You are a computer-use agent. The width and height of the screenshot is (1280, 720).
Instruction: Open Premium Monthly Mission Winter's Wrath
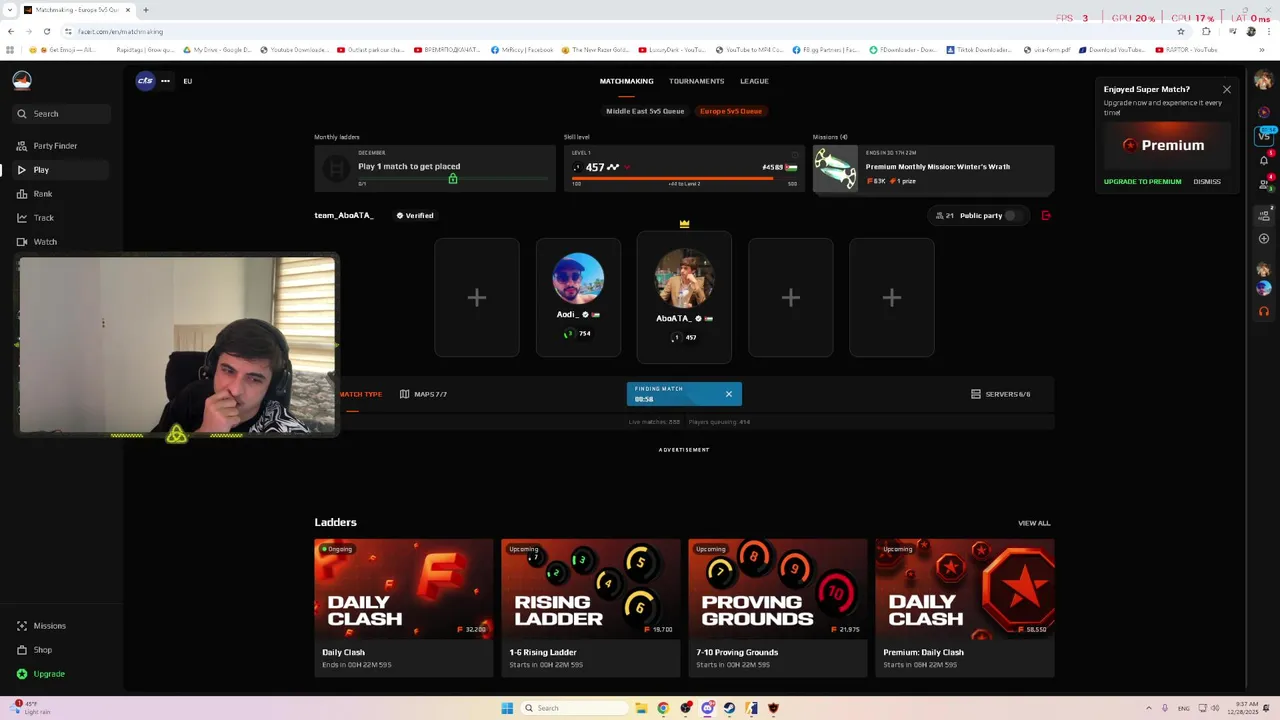coord(933,168)
